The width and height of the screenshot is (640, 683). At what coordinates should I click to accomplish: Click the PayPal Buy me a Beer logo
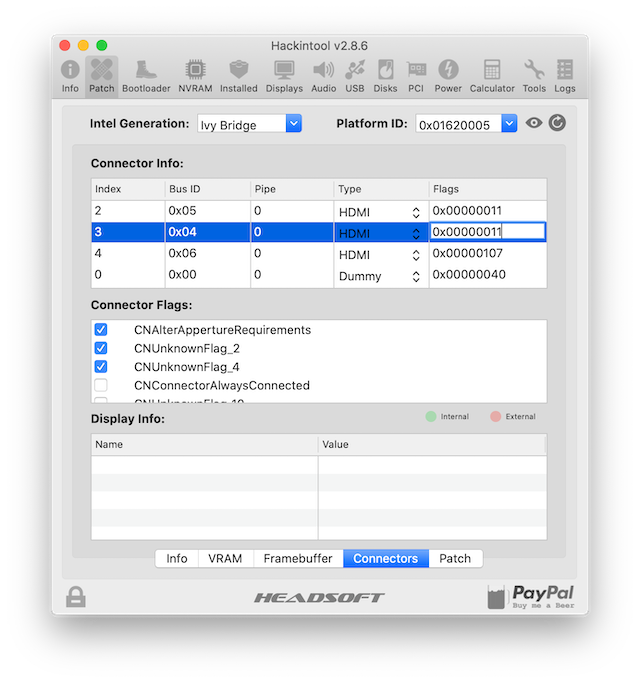click(x=531, y=597)
